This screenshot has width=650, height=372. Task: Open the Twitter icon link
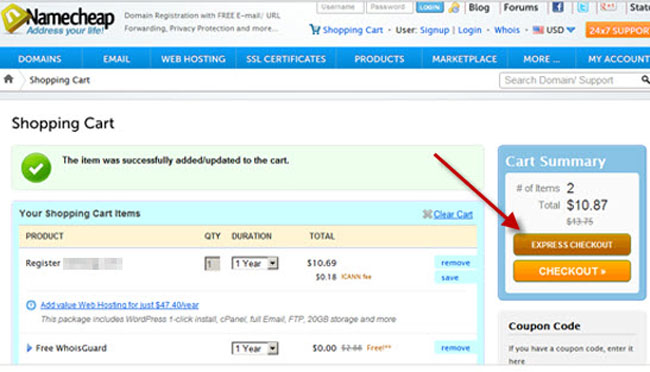click(583, 7)
